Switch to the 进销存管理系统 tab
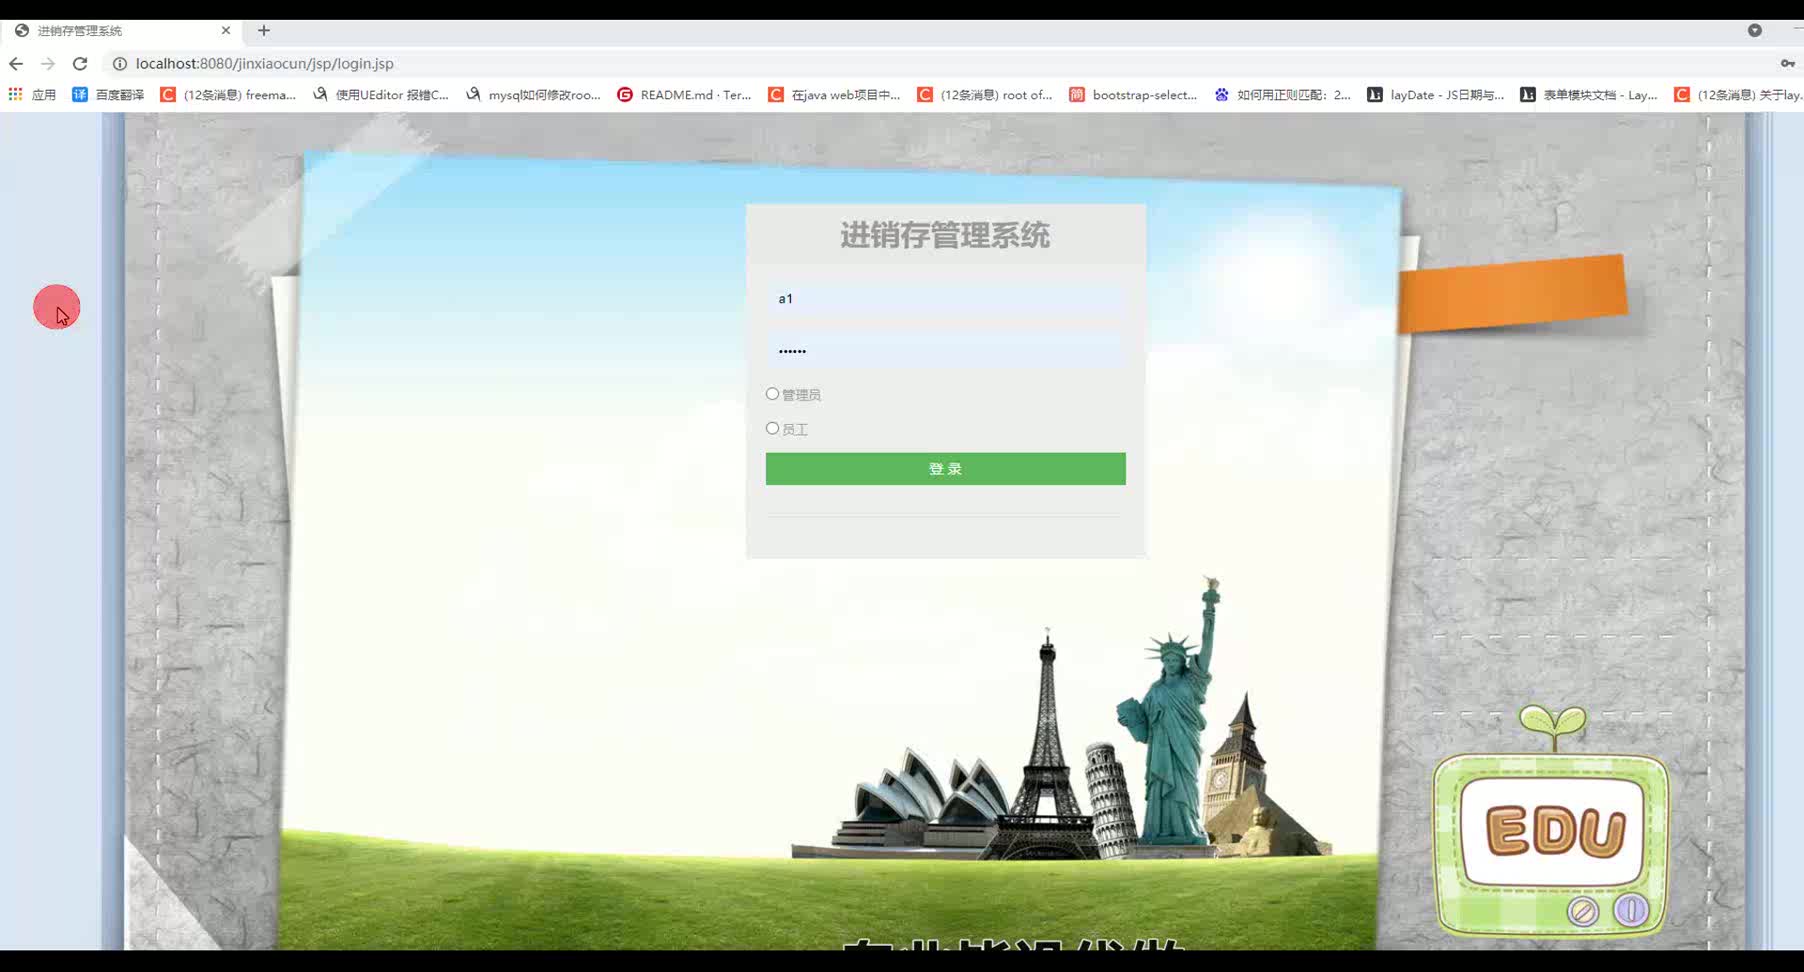Image resolution: width=1804 pixels, height=972 pixels. (x=120, y=30)
